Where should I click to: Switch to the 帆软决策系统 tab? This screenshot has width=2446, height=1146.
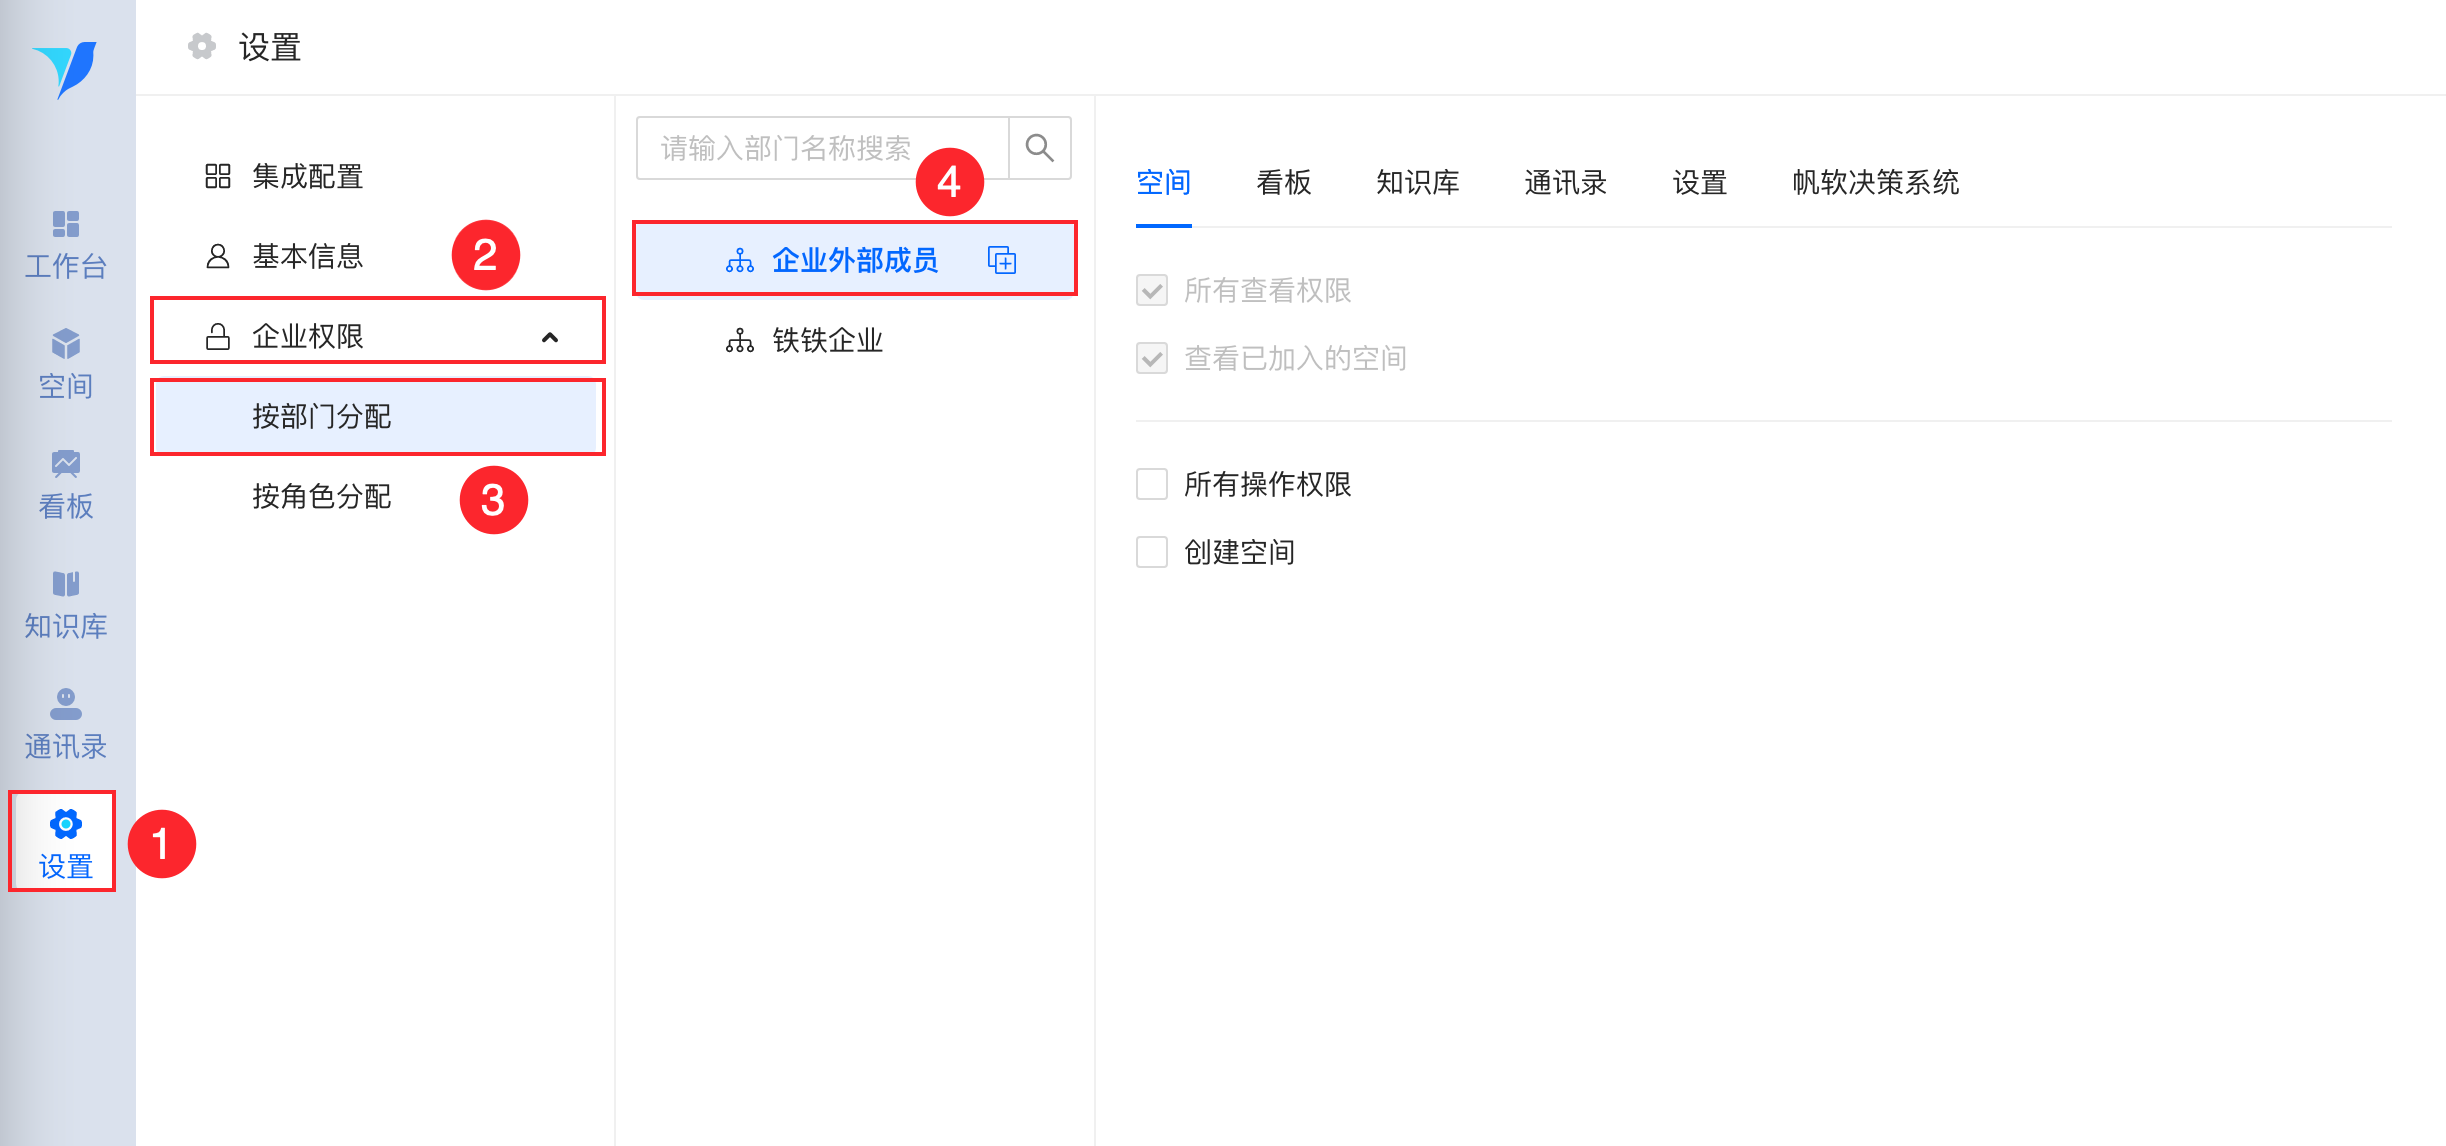(x=1874, y=182)
